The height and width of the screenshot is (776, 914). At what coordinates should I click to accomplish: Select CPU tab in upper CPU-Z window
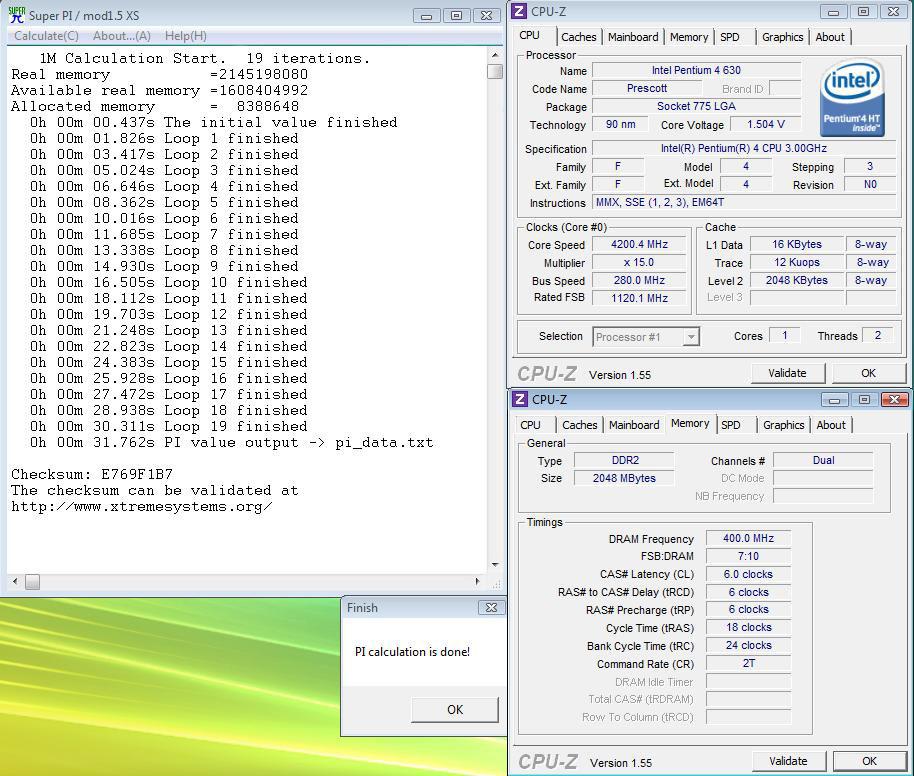coord(529,35)
